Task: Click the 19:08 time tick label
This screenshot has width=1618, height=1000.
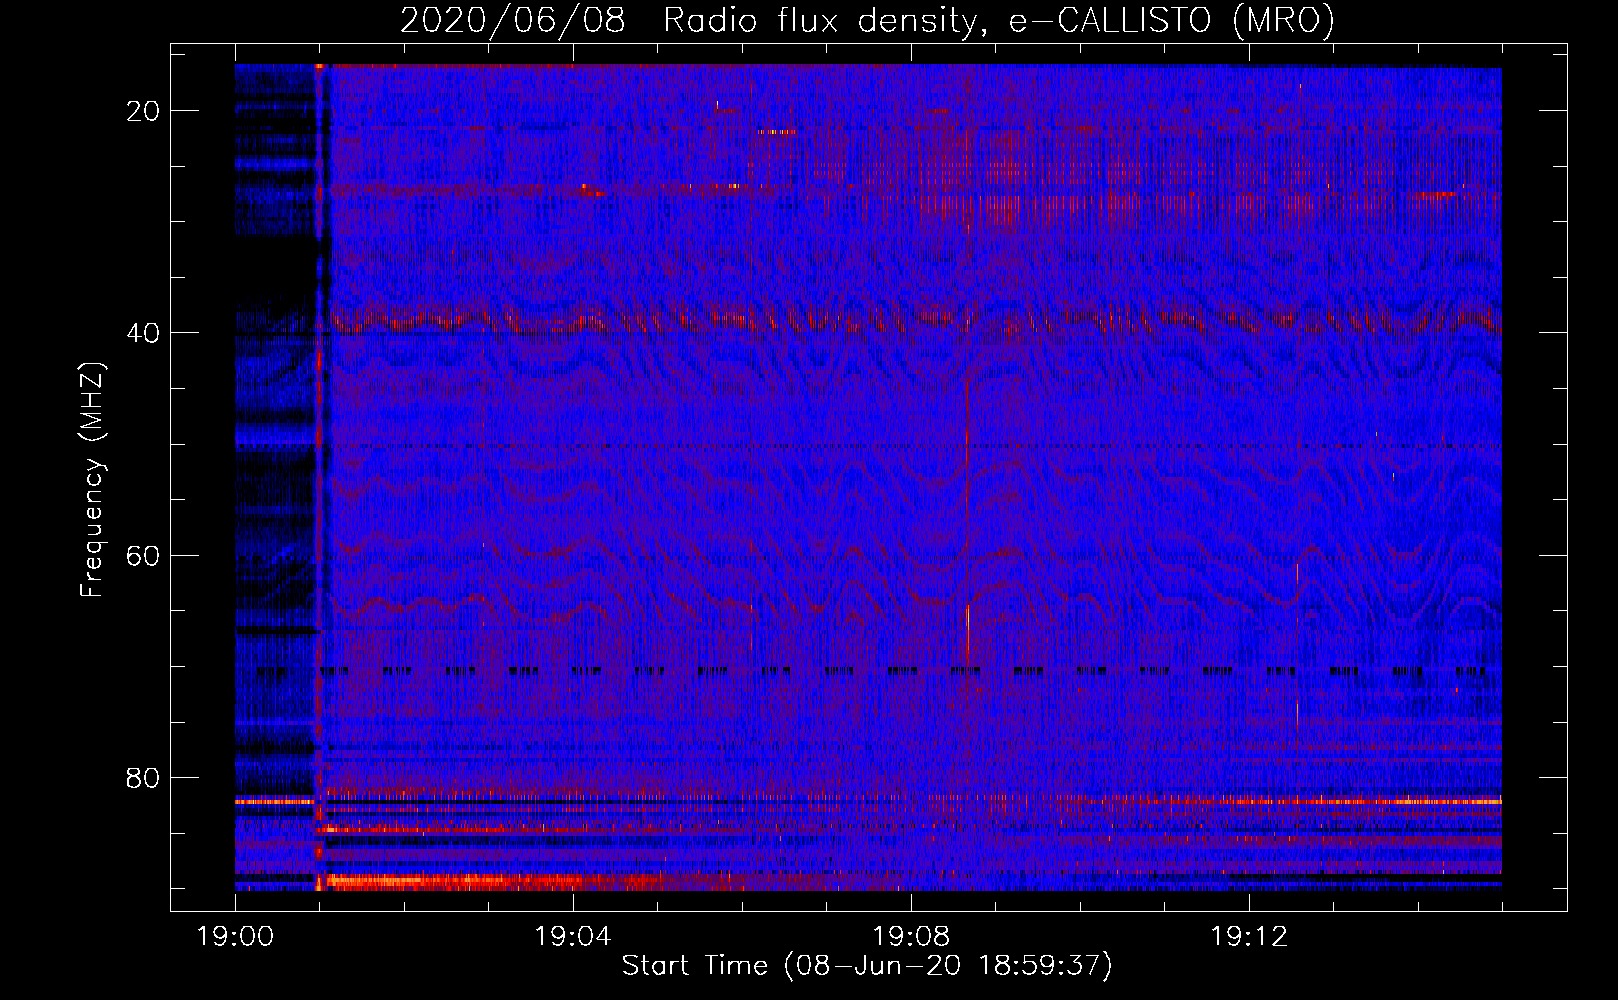Action: [911, 936]
